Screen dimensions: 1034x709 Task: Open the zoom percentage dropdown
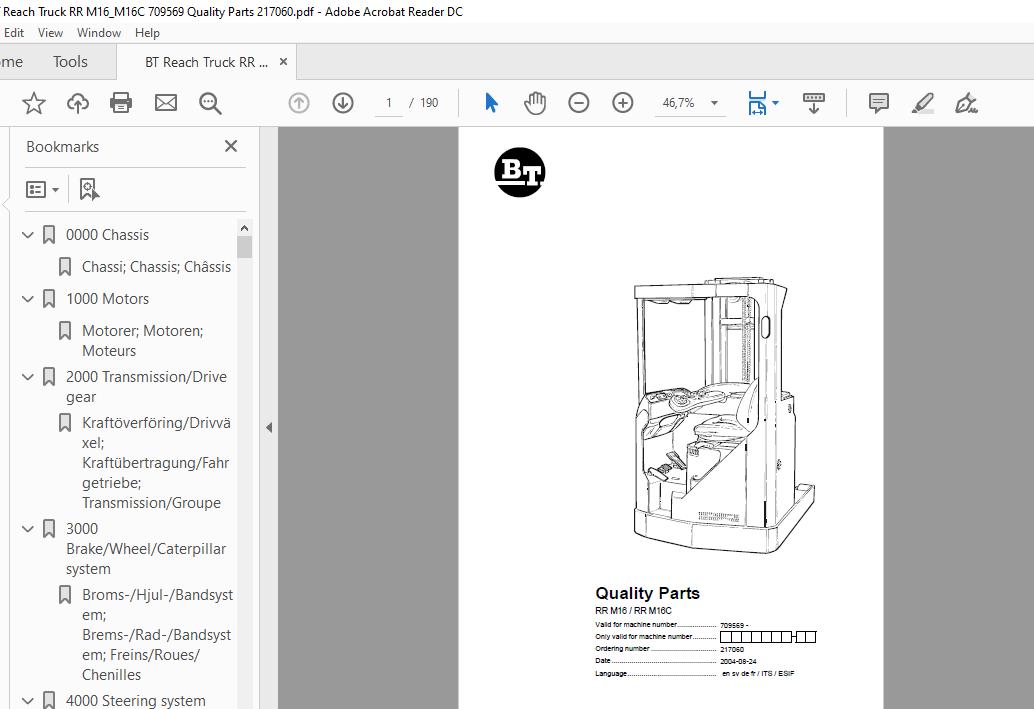714,103
